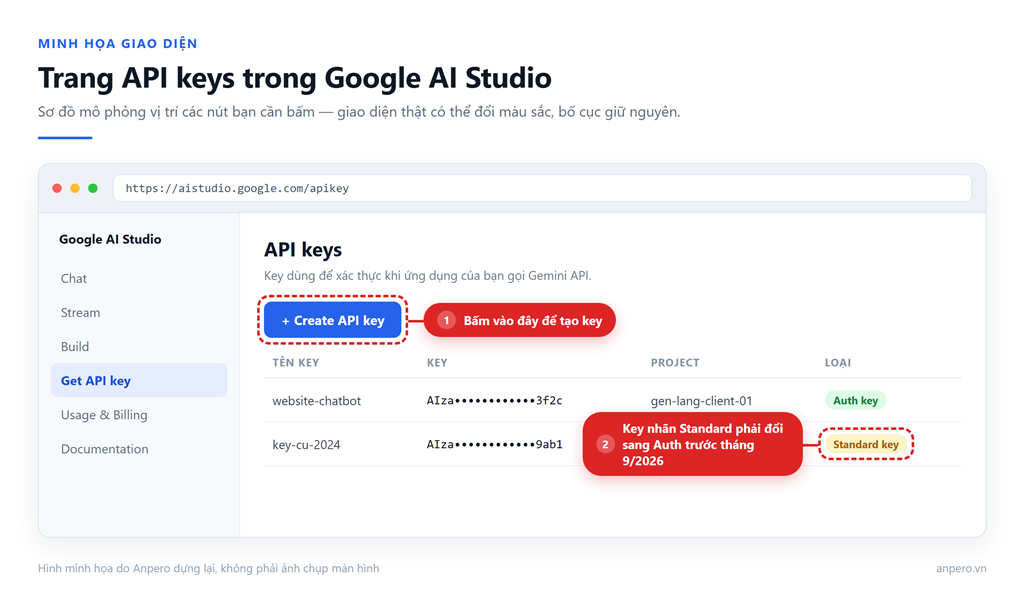Click the green maximize window dot
This screenshot has width=1024, height=595.
point(93,188)
